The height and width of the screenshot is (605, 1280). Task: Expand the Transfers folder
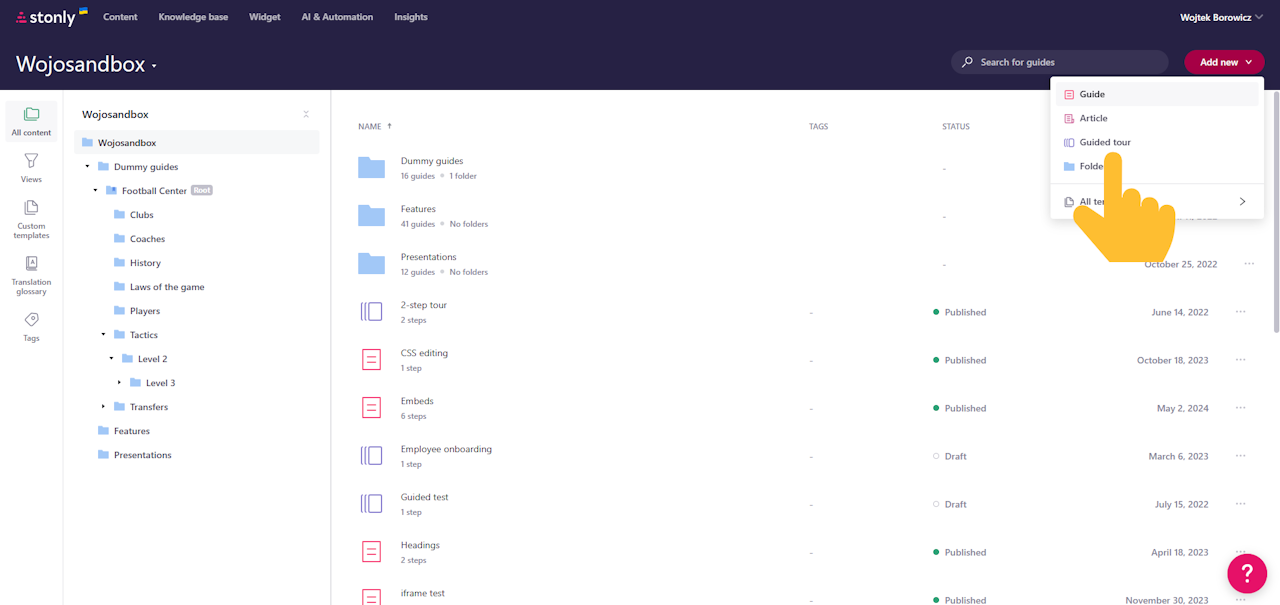point(103,406)
